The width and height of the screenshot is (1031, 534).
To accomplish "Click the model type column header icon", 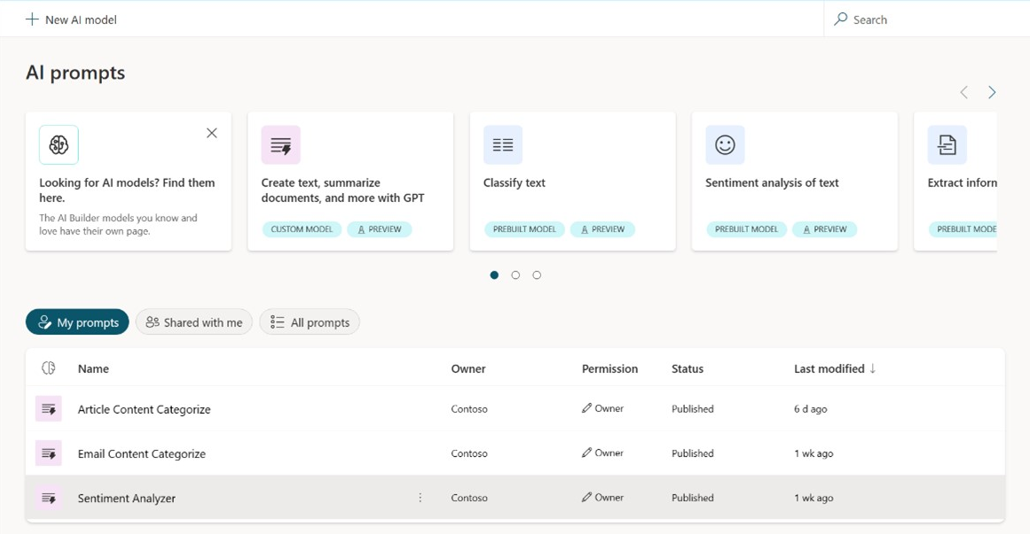I will 48,368.
